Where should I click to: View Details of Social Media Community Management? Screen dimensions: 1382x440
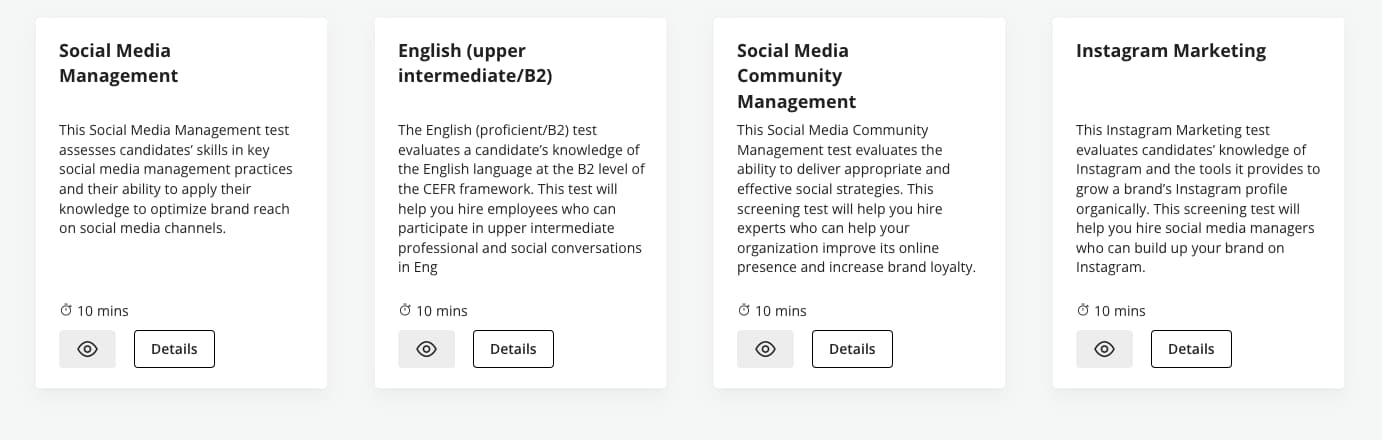tap(852, 349)
